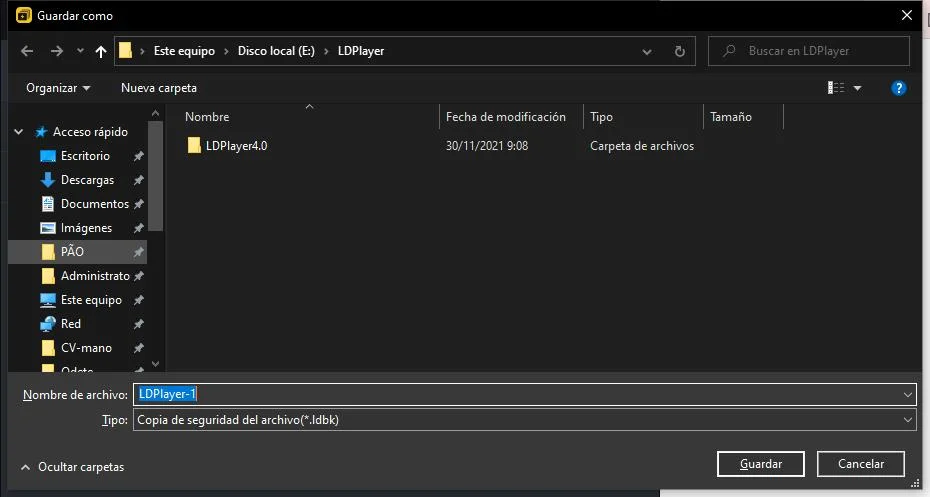Click the Guardar button
Image resolution: width=930 pixels, height=497 pixels.
(760, 464)
